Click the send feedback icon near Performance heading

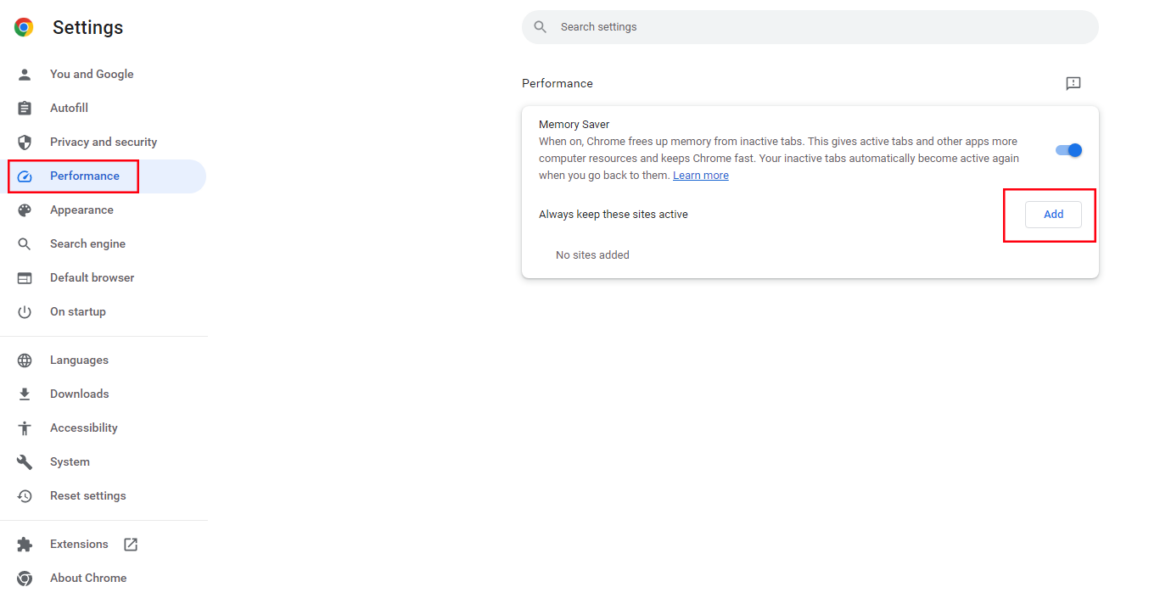[x=1073, y=83]
